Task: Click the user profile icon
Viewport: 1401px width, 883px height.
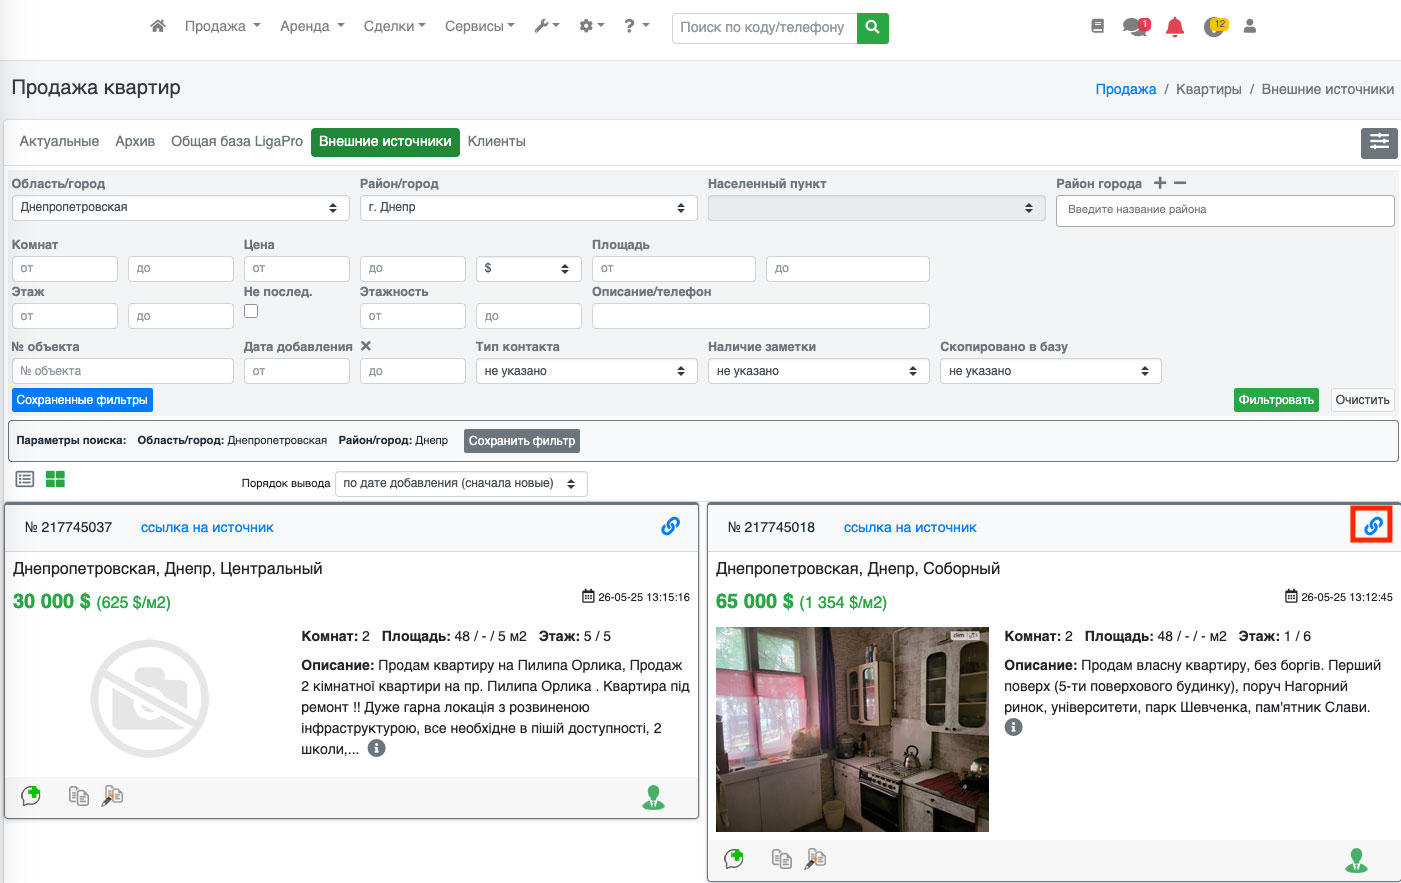Action: click(x=1249, y=27)
